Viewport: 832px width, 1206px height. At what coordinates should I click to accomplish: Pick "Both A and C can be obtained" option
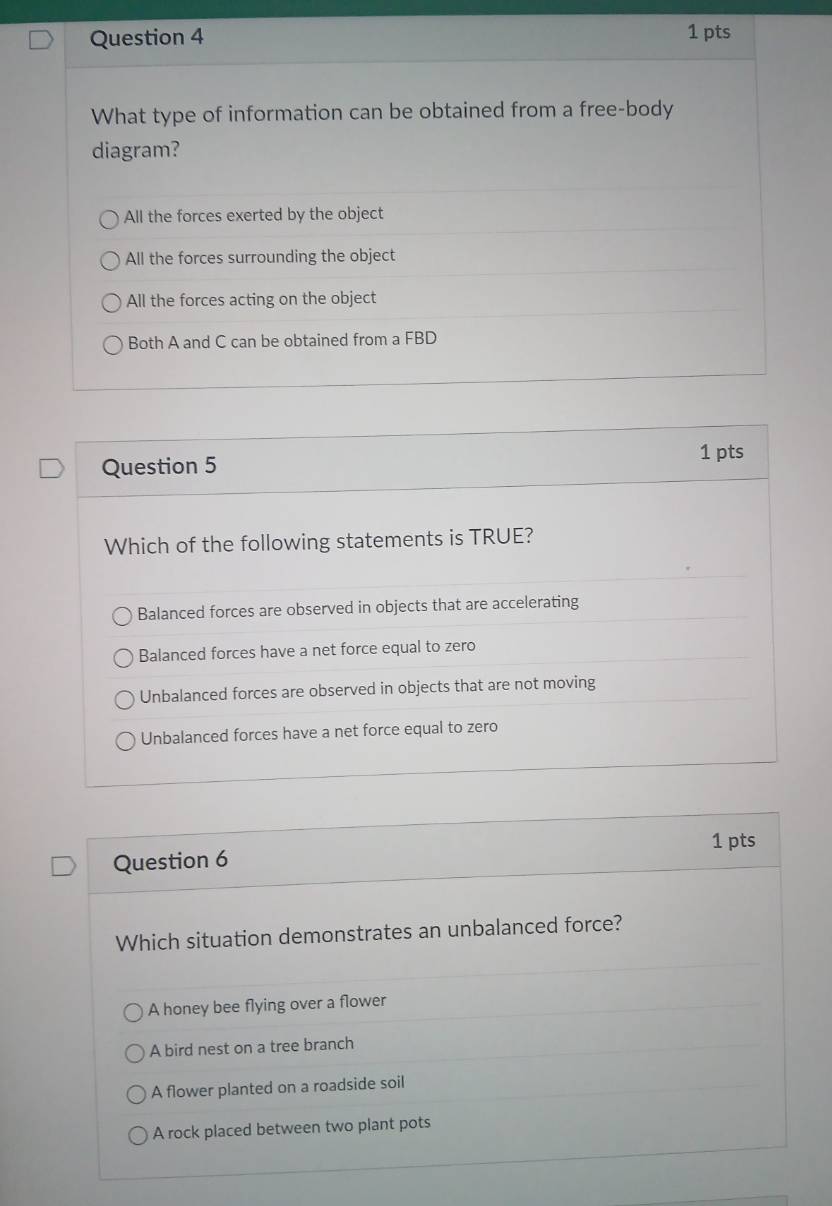pyautogui.click(x=115, y=345)
